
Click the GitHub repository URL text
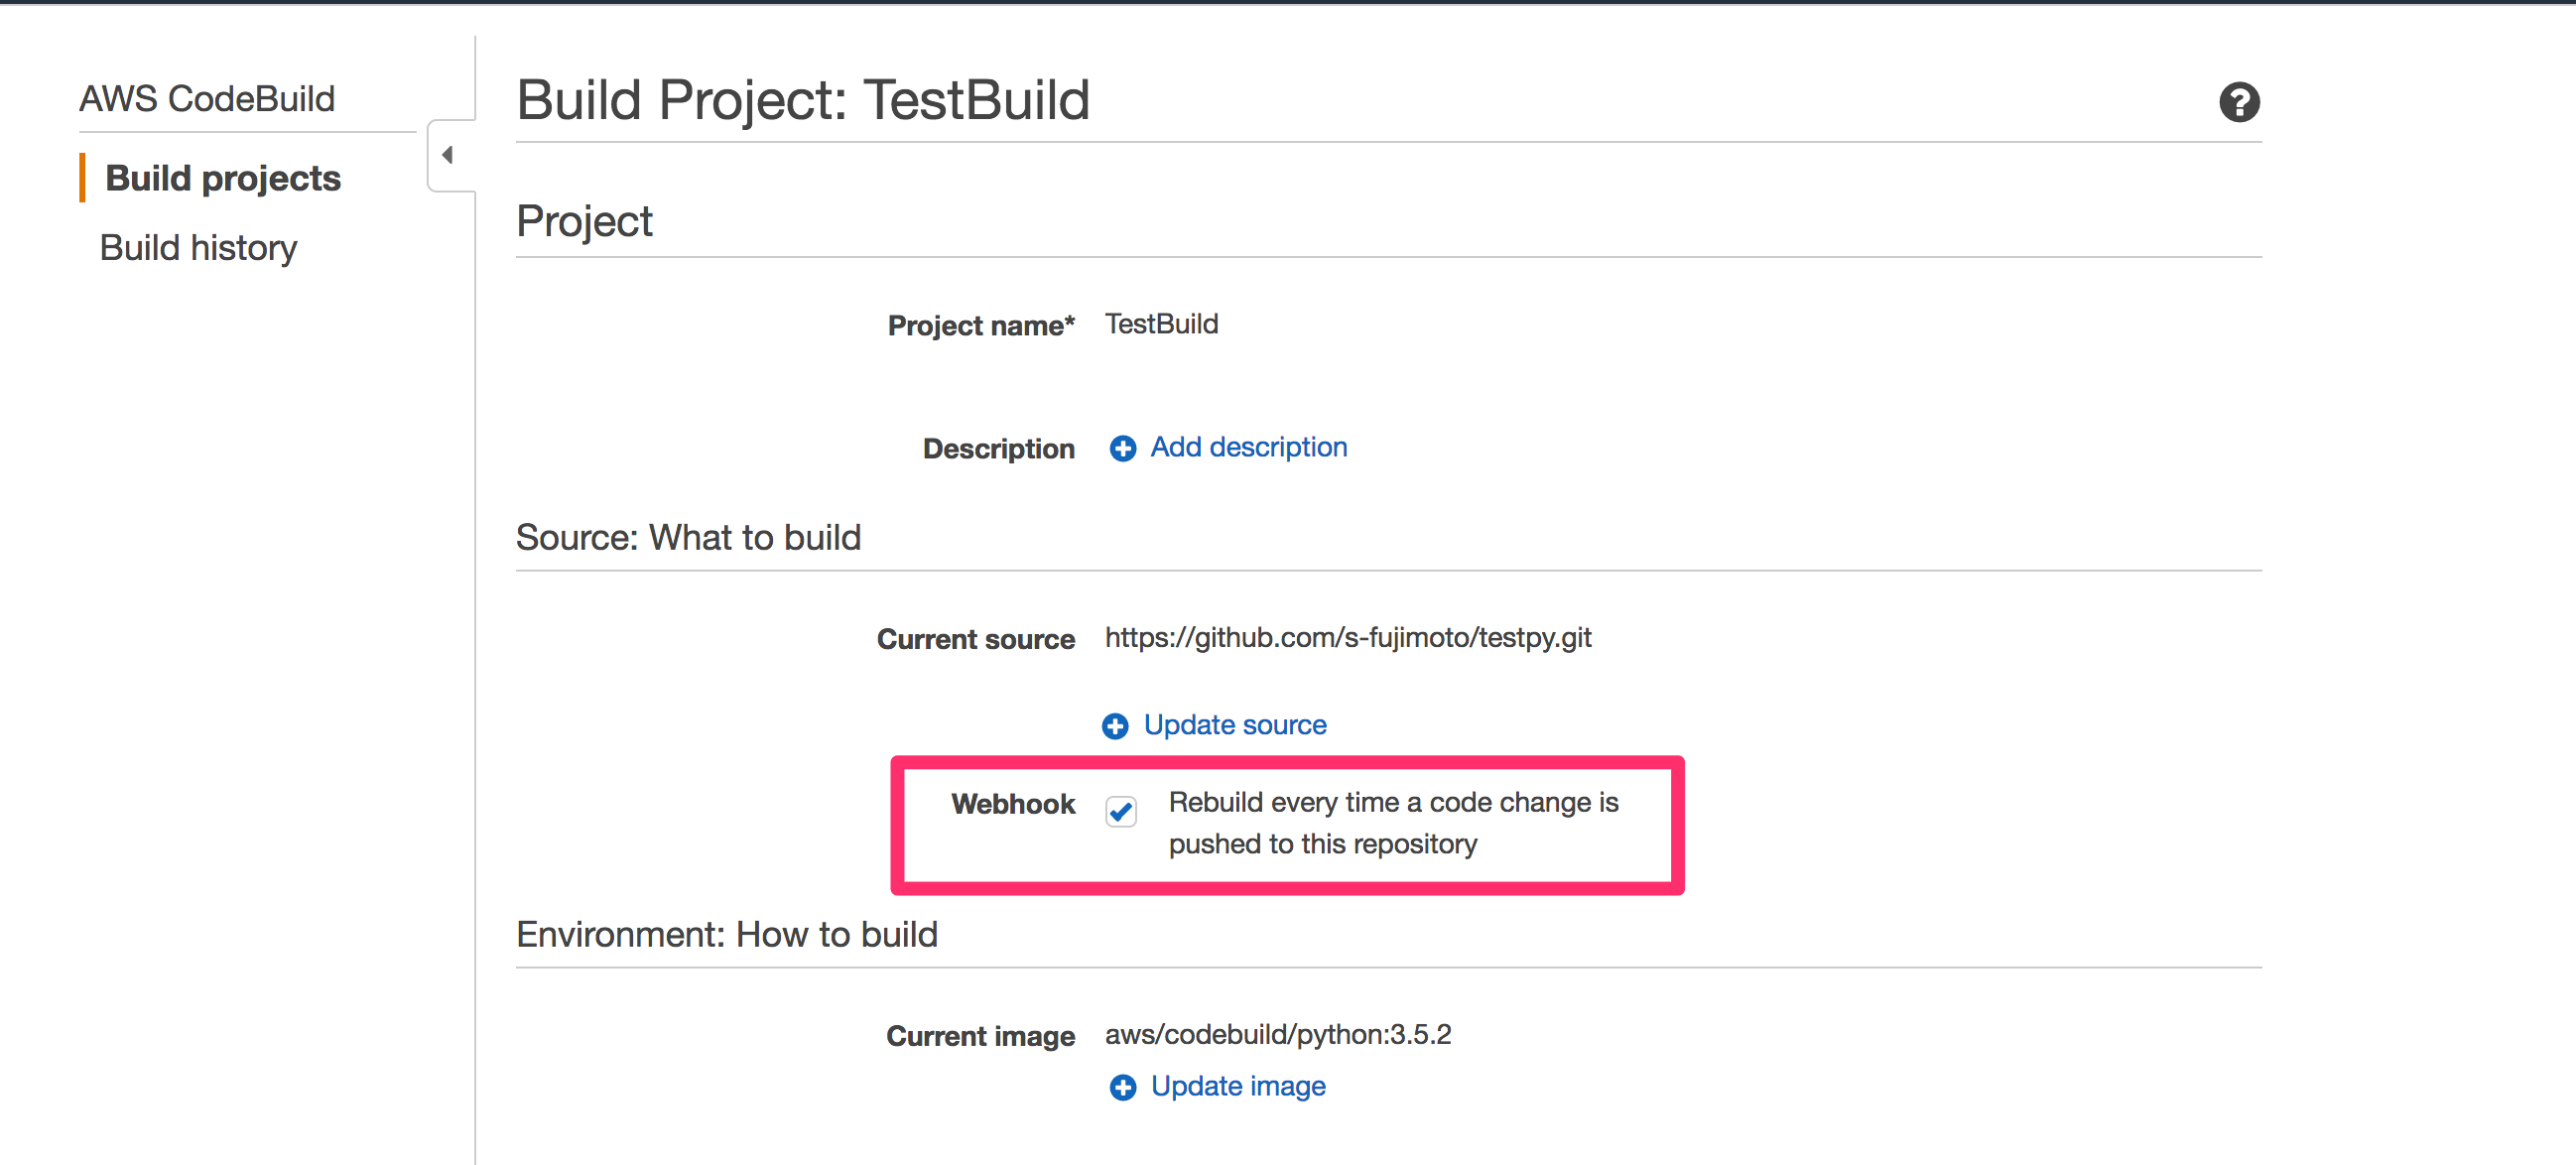click(1347, 638)
